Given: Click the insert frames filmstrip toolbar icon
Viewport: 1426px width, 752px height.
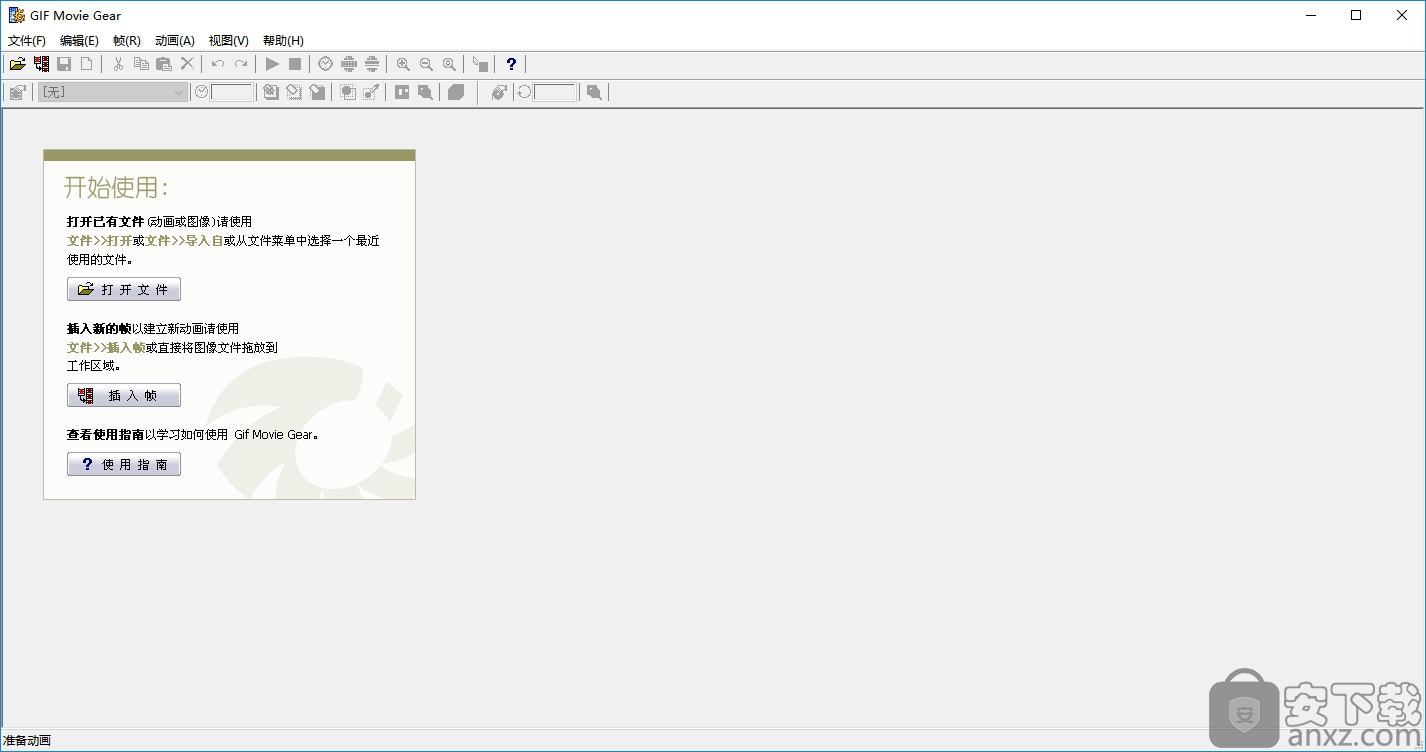Looking at the screenshot, I should point(41,64).
